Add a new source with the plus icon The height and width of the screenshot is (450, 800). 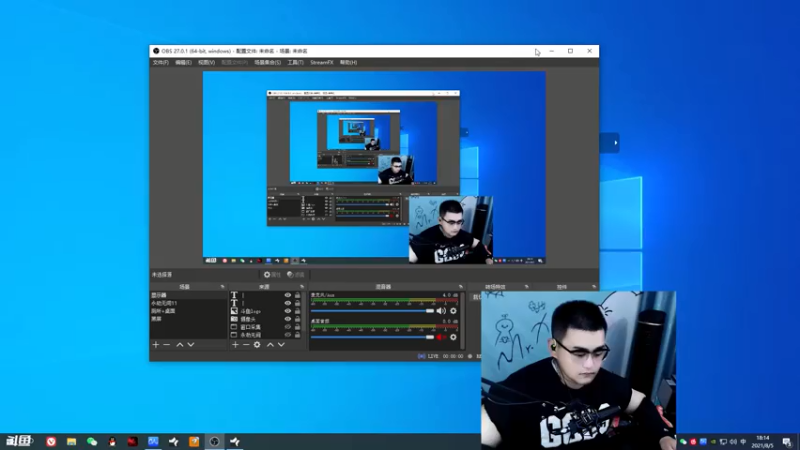[235, 345]
